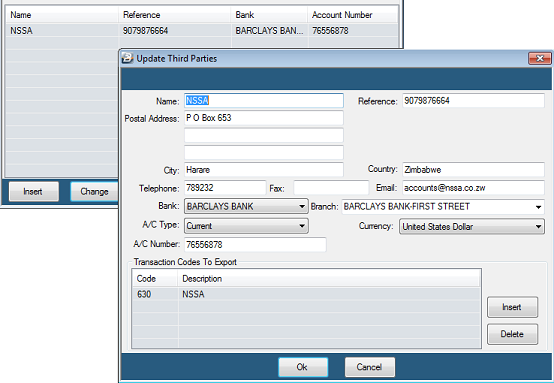The image size is (554, 383).
Task: Click Ok to save third party details
Action: click(303, 367)
